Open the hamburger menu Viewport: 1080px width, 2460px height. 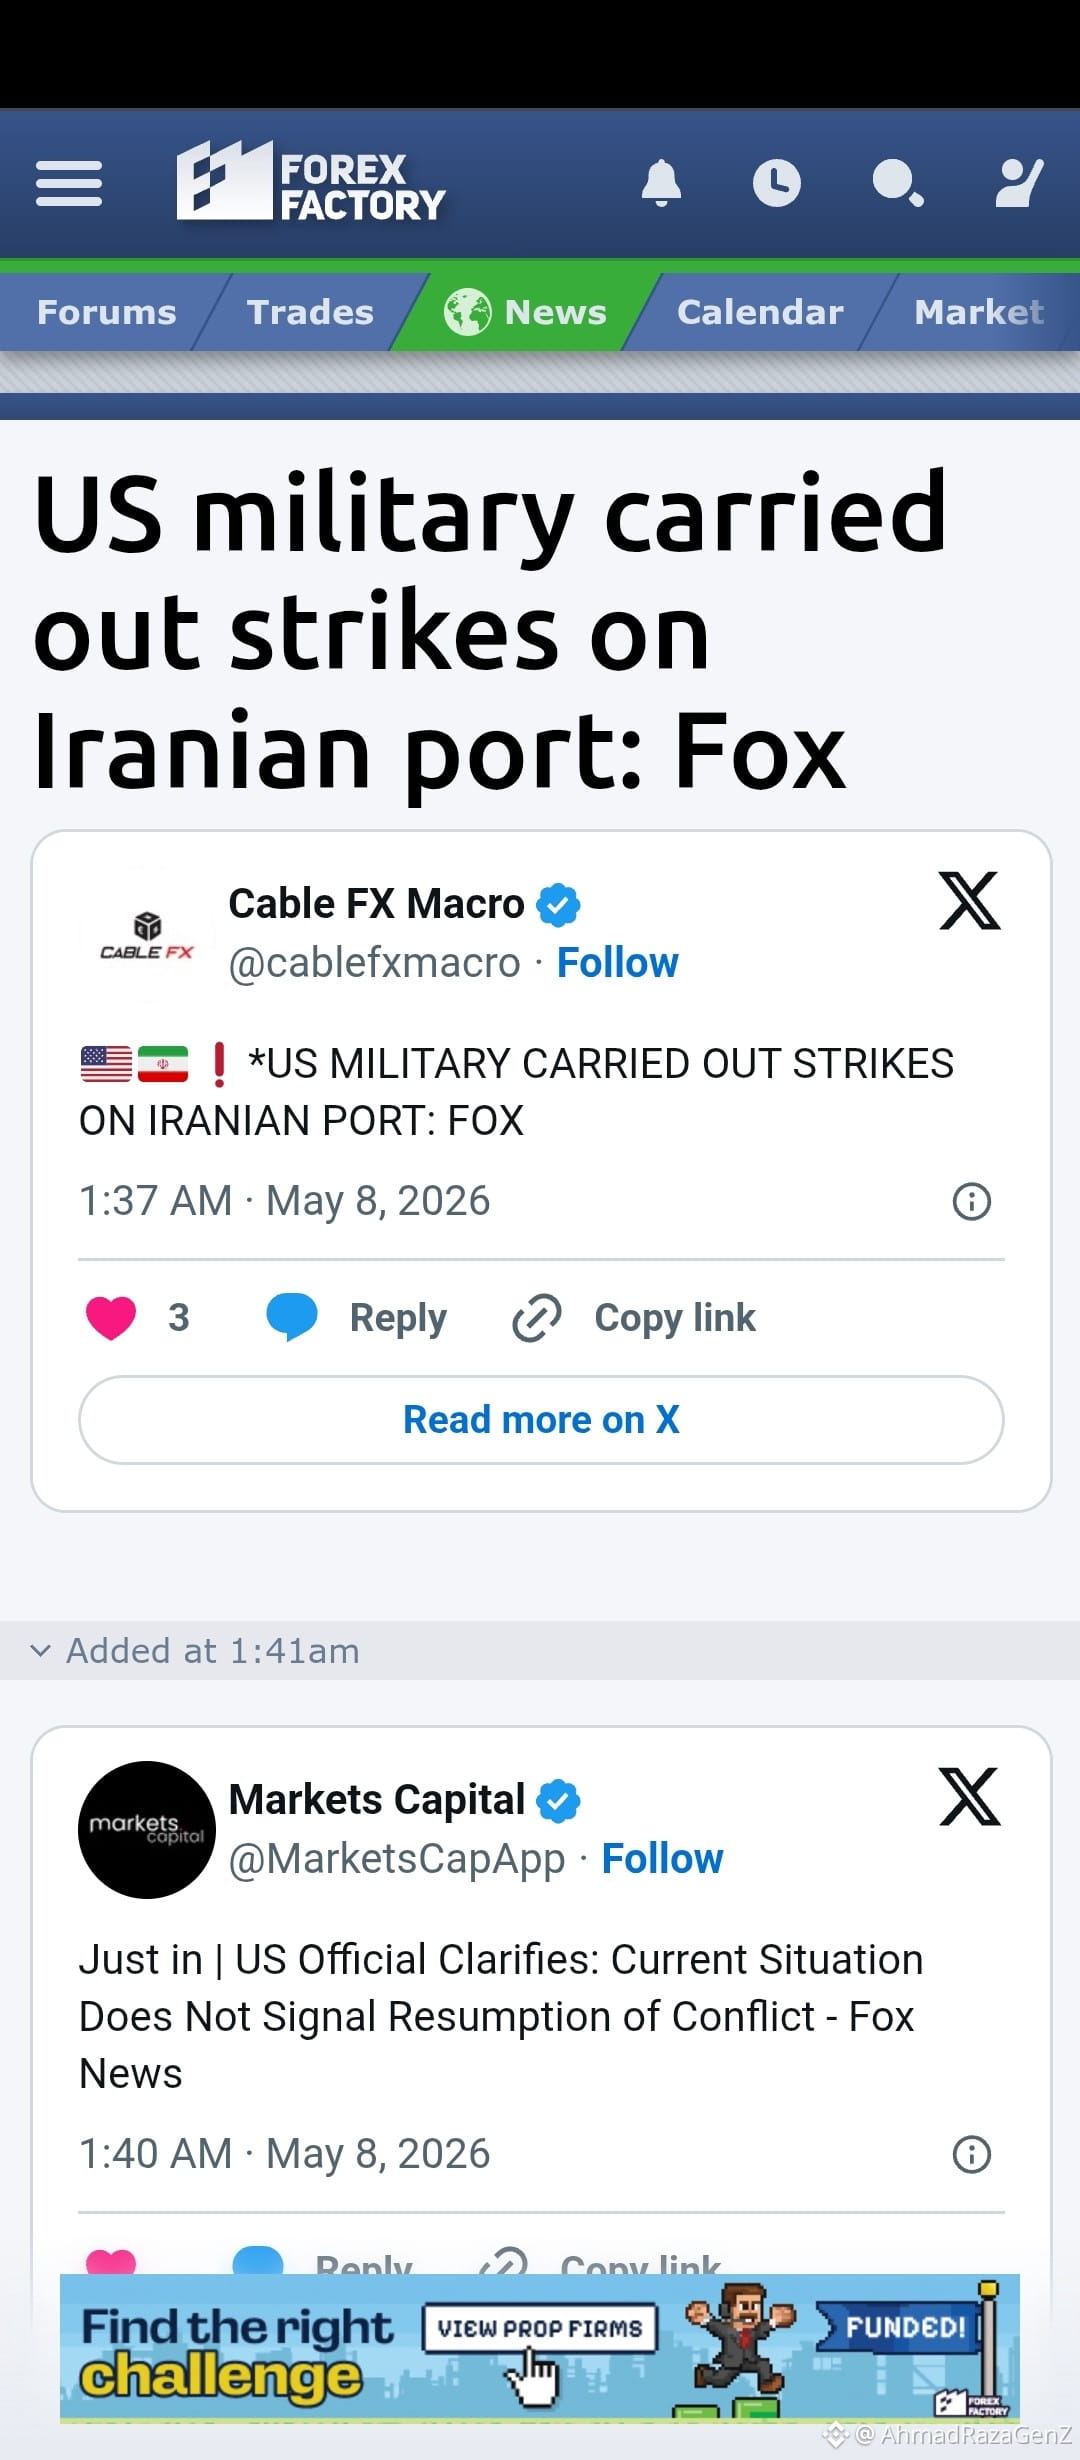pos(69,183)
